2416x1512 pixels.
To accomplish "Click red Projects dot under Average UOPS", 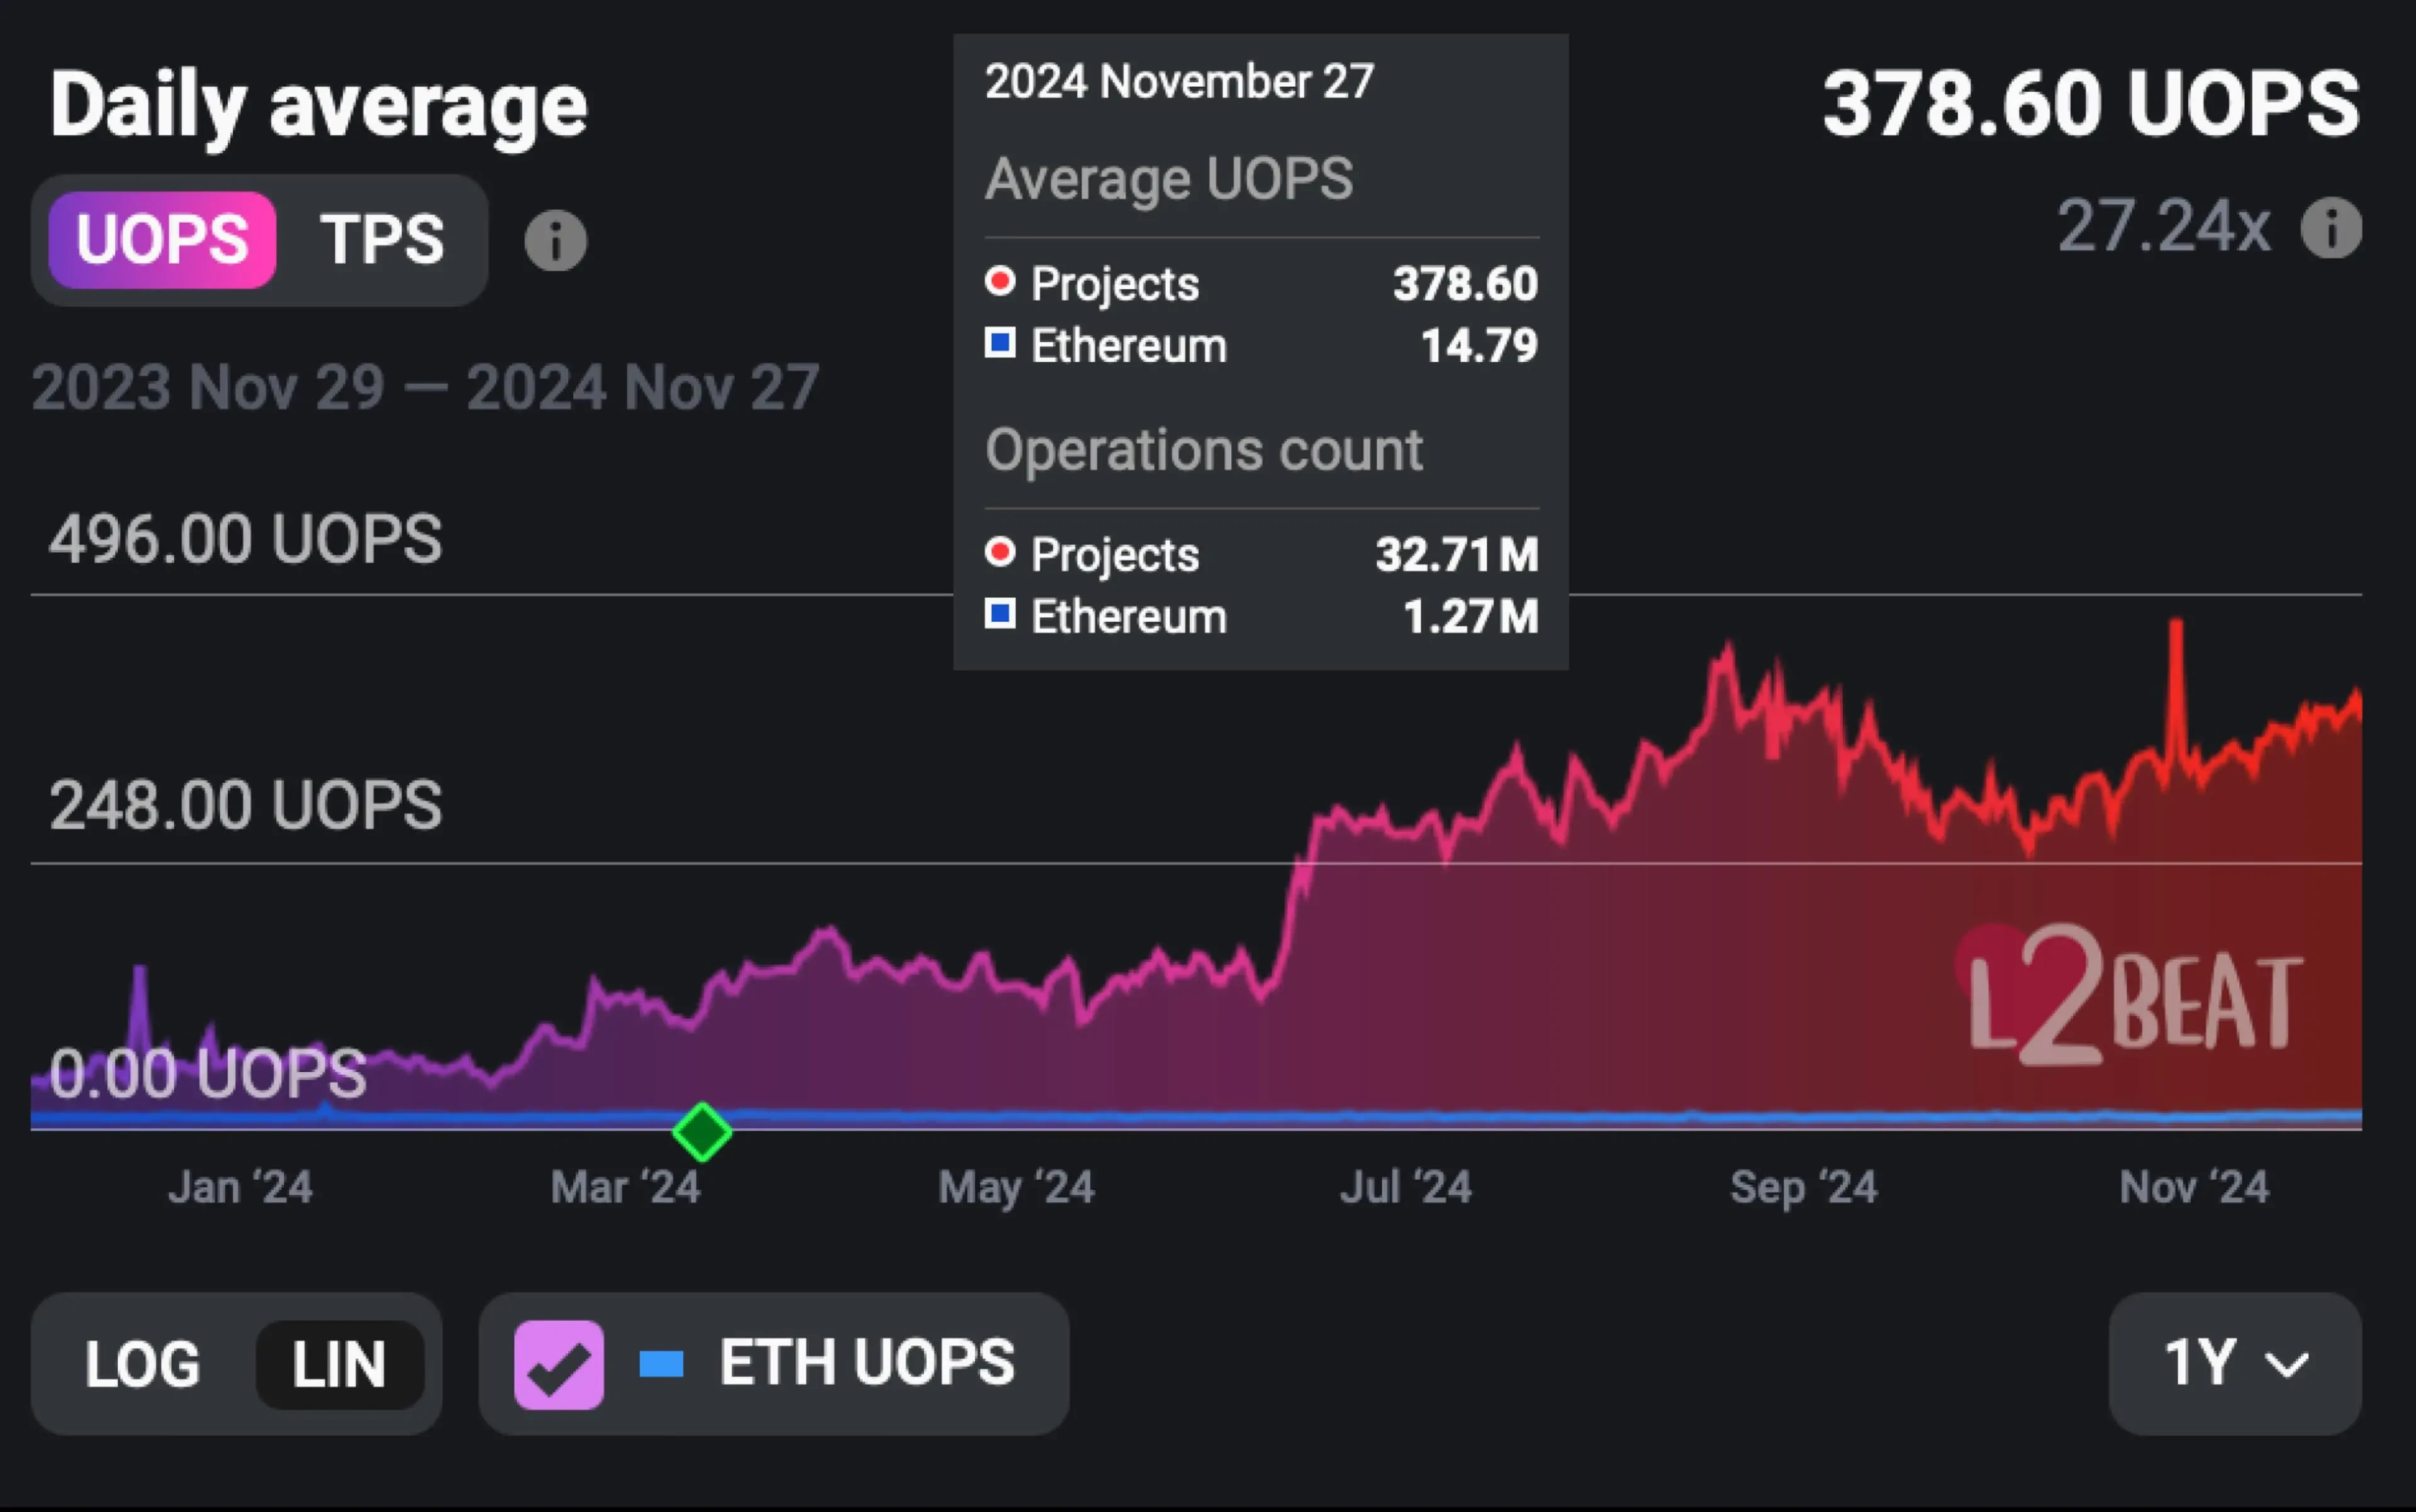I will 999,281.
